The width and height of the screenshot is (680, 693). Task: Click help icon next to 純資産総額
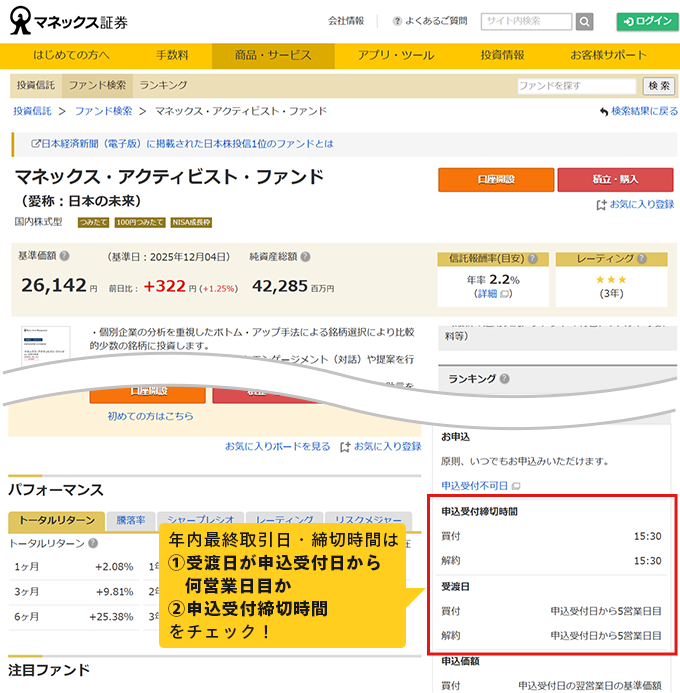pyautogui.click(x=305, y=257)
